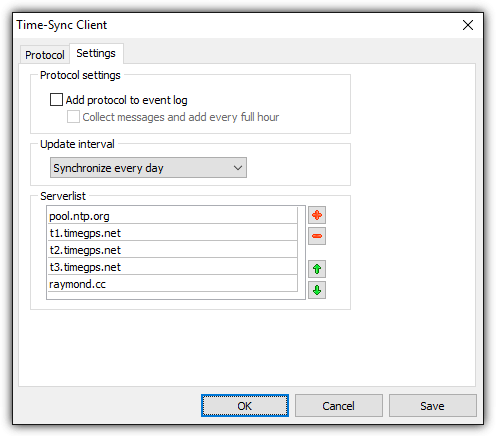Viewport: 496px width, 436px height.
Task: Click the Cancel button
Action: [339, 406]
